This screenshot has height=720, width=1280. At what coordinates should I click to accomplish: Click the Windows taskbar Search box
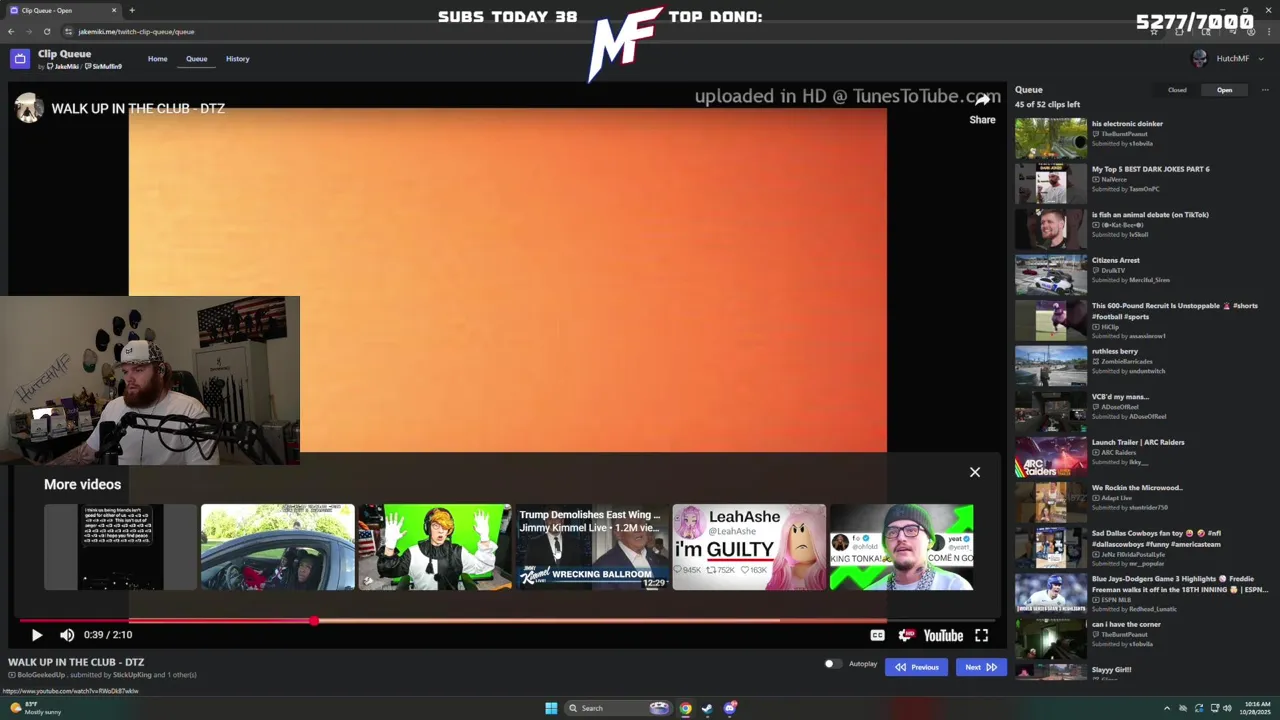[x=617, y=708]
